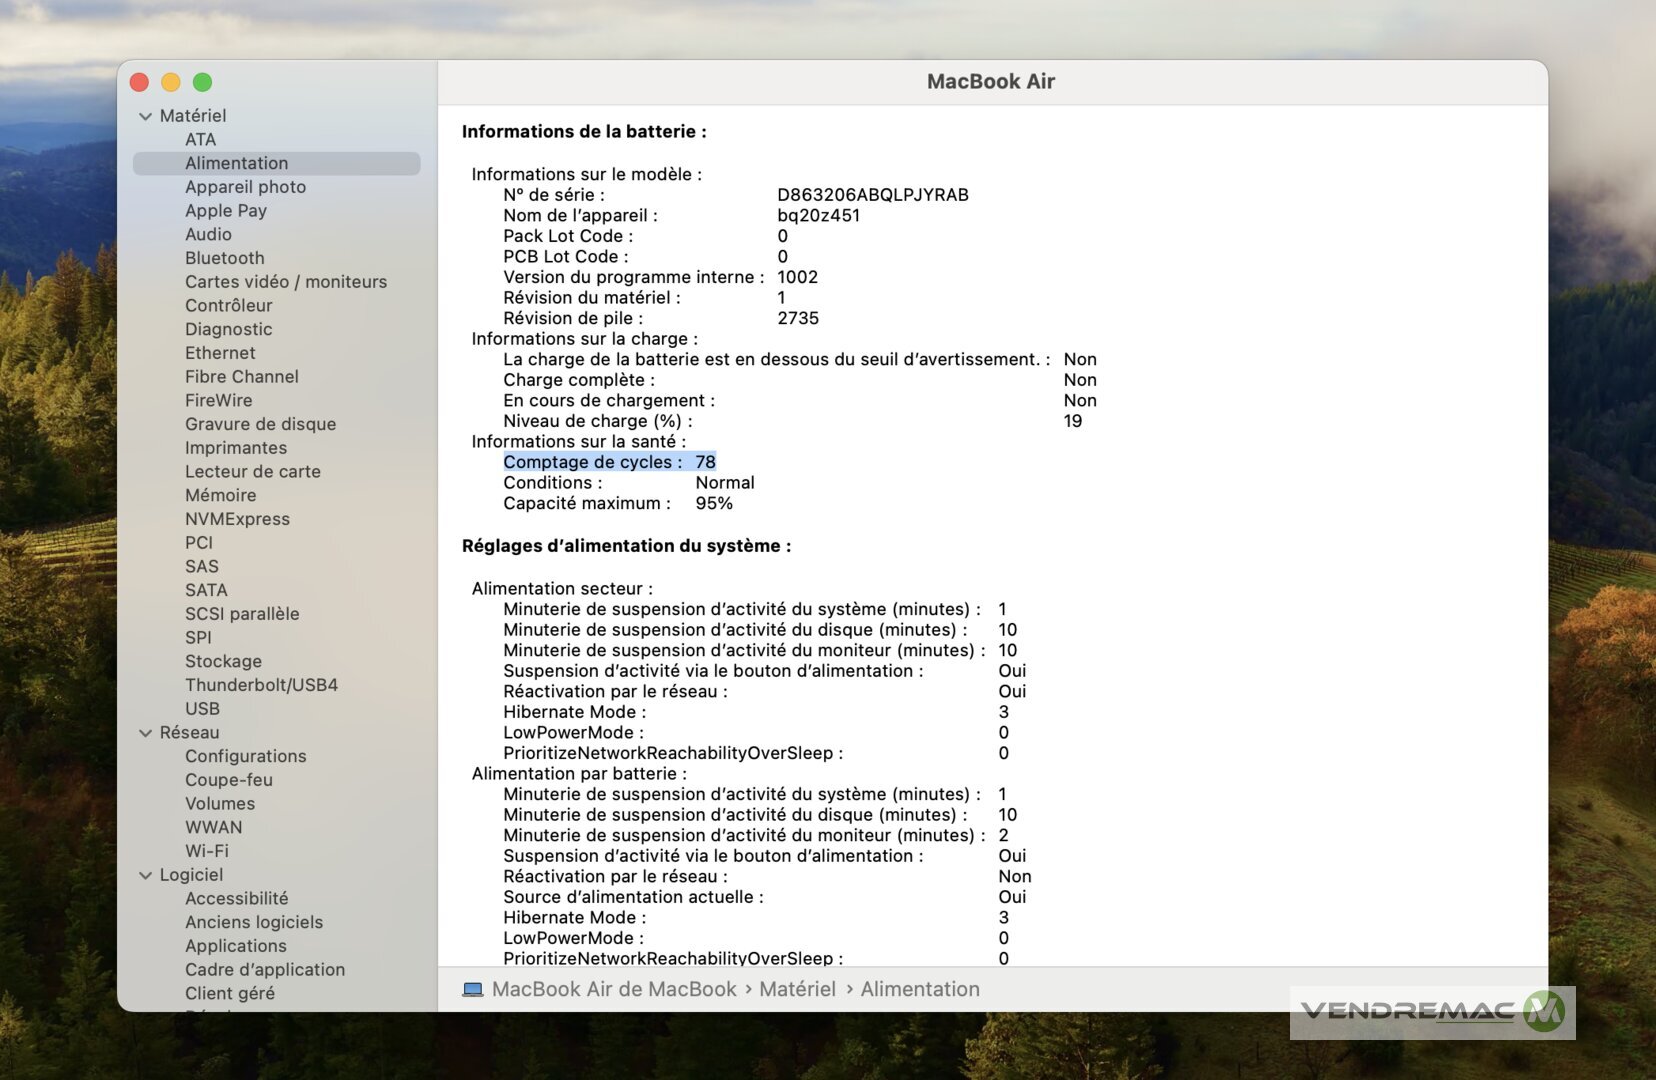
Task: Open the Wi-Fi network entry
Action: tap(206, 851)
